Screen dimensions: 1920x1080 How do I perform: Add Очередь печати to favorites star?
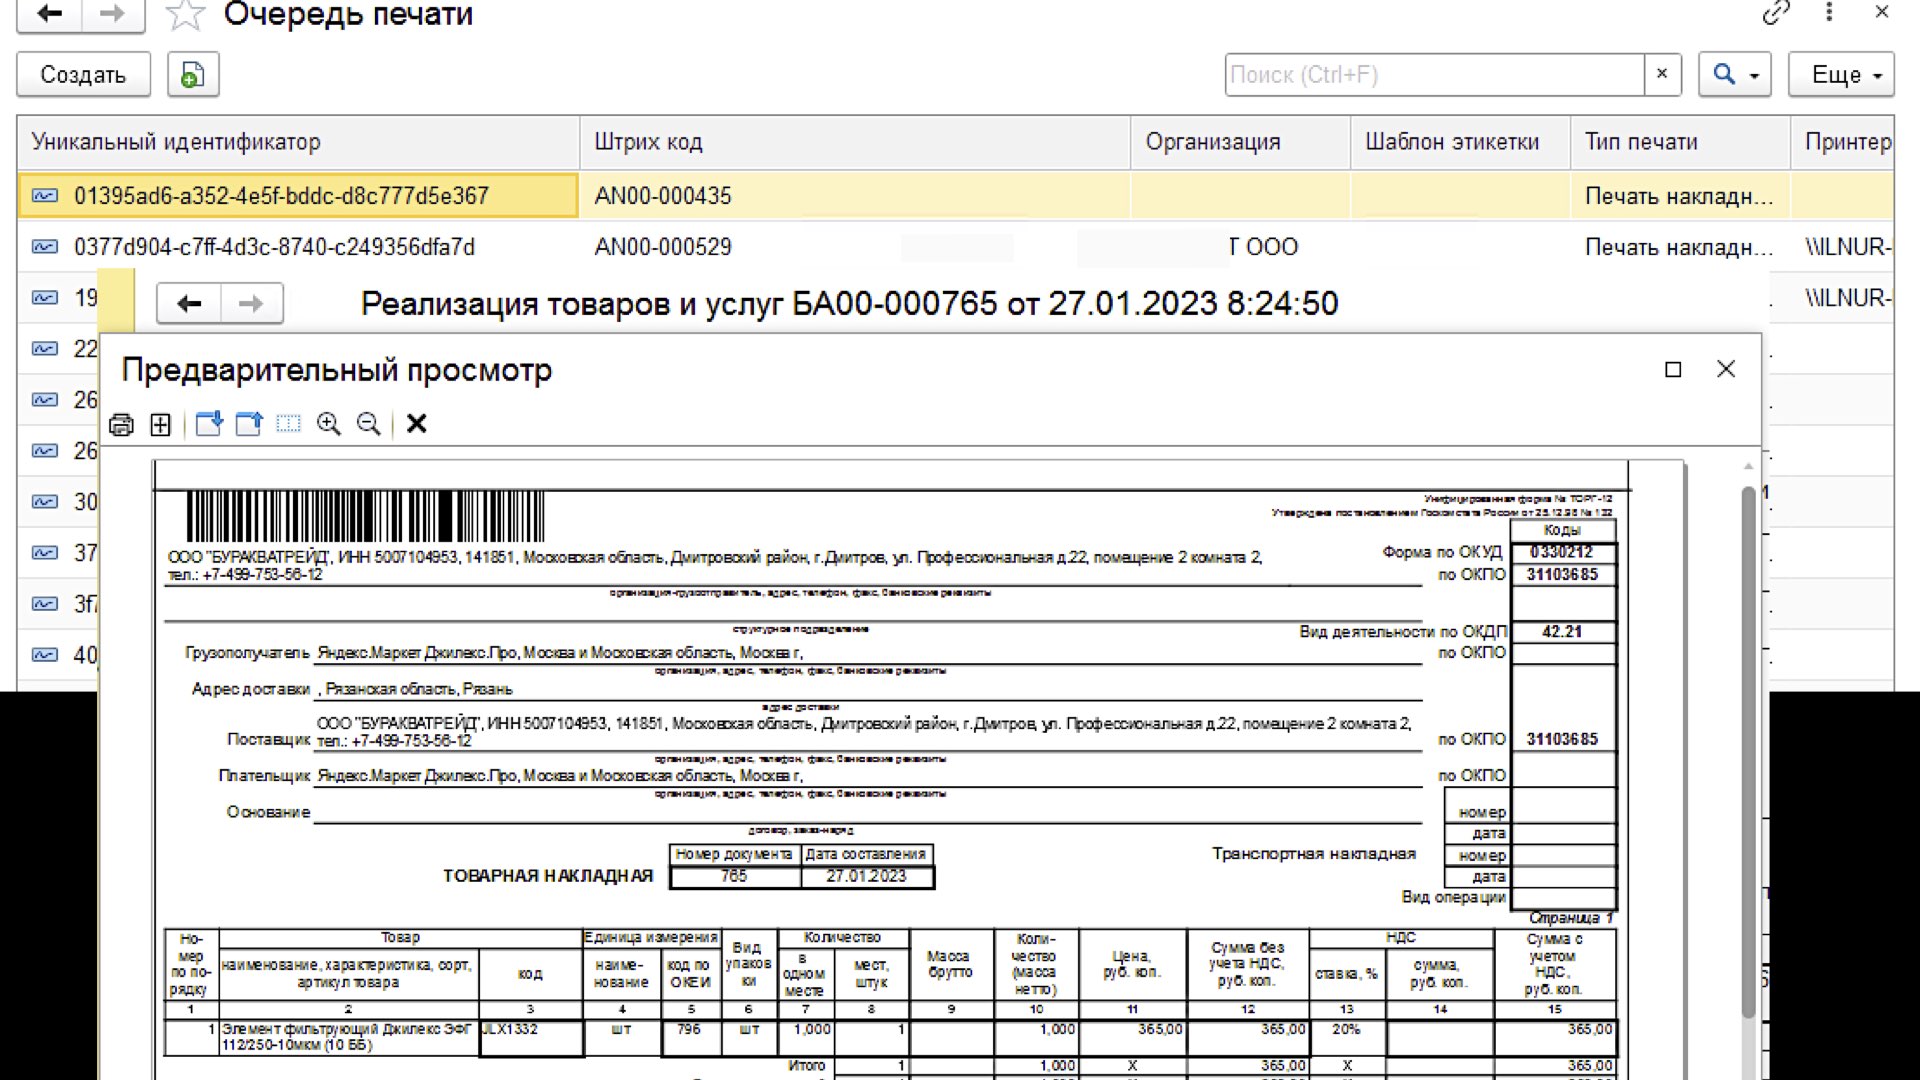pos(185,14)
